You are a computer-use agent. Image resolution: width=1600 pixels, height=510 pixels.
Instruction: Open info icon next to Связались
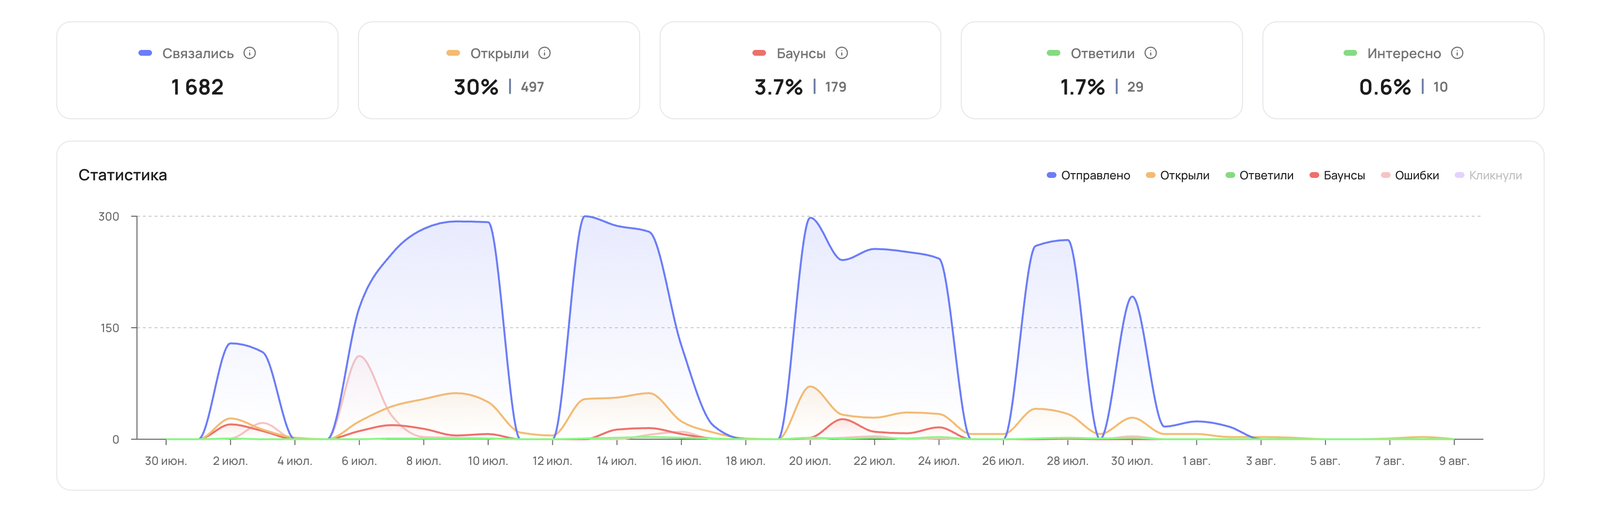coord(250,53)
